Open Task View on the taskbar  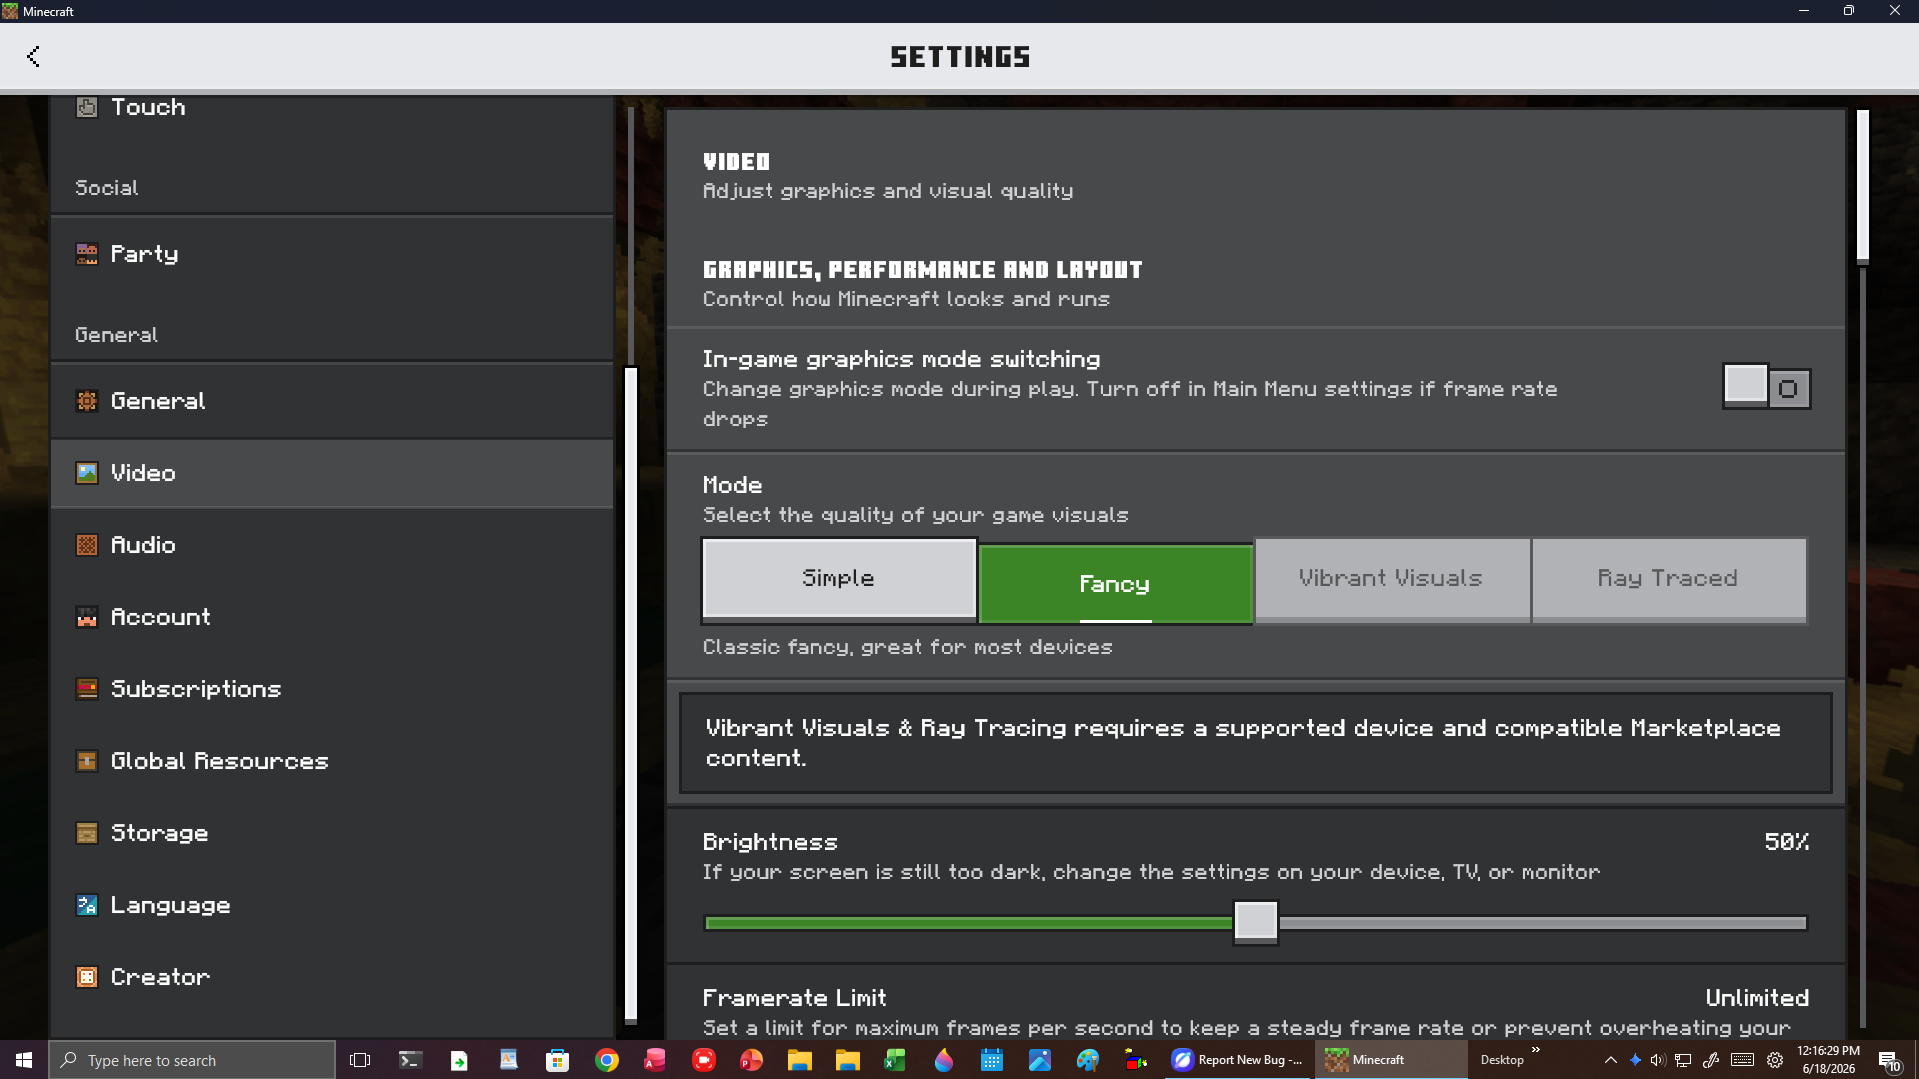(x=360, y=1060)
